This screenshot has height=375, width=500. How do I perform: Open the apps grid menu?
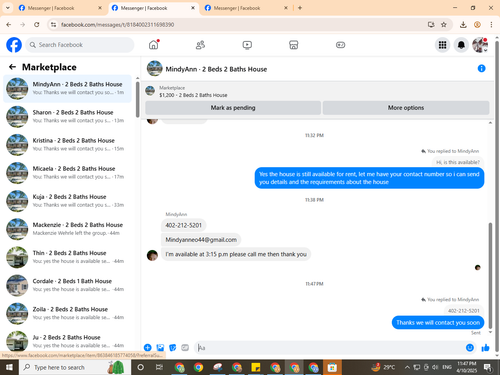click(x=442, y=45)
